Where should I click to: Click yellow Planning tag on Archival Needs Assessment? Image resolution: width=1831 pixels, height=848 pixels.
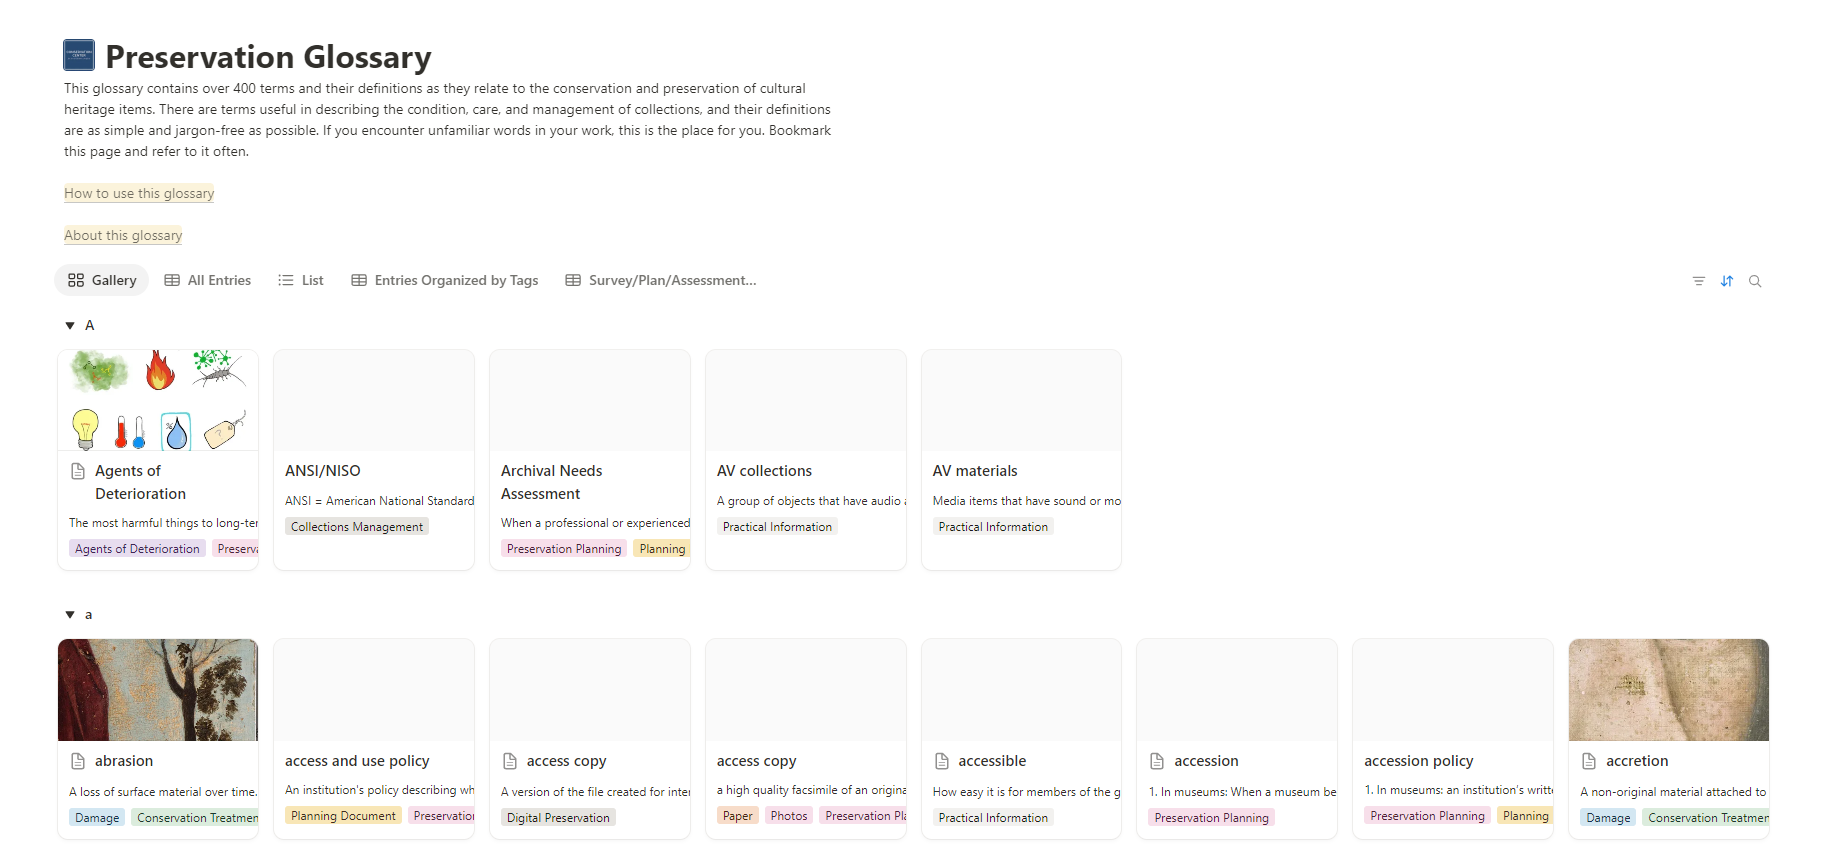click(x=662, y=549)
